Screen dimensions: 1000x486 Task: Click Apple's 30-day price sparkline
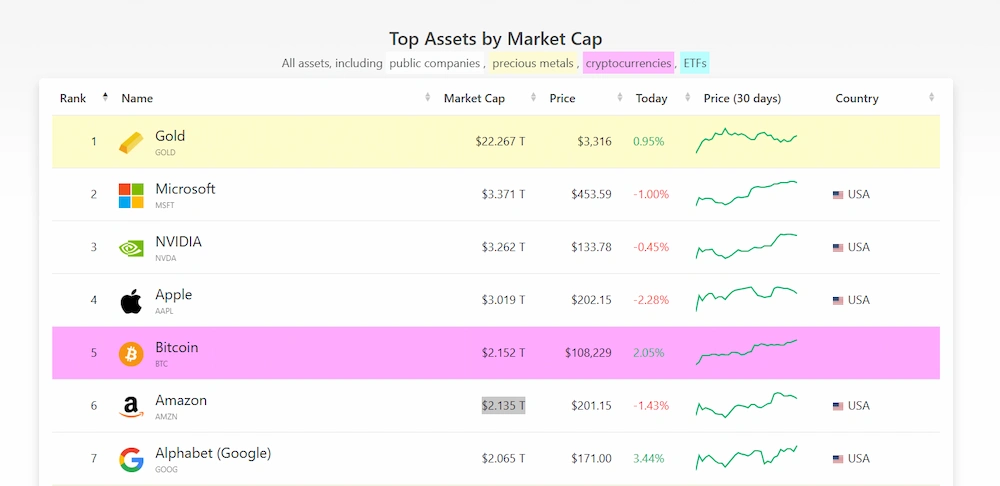[x=746, y=299]
